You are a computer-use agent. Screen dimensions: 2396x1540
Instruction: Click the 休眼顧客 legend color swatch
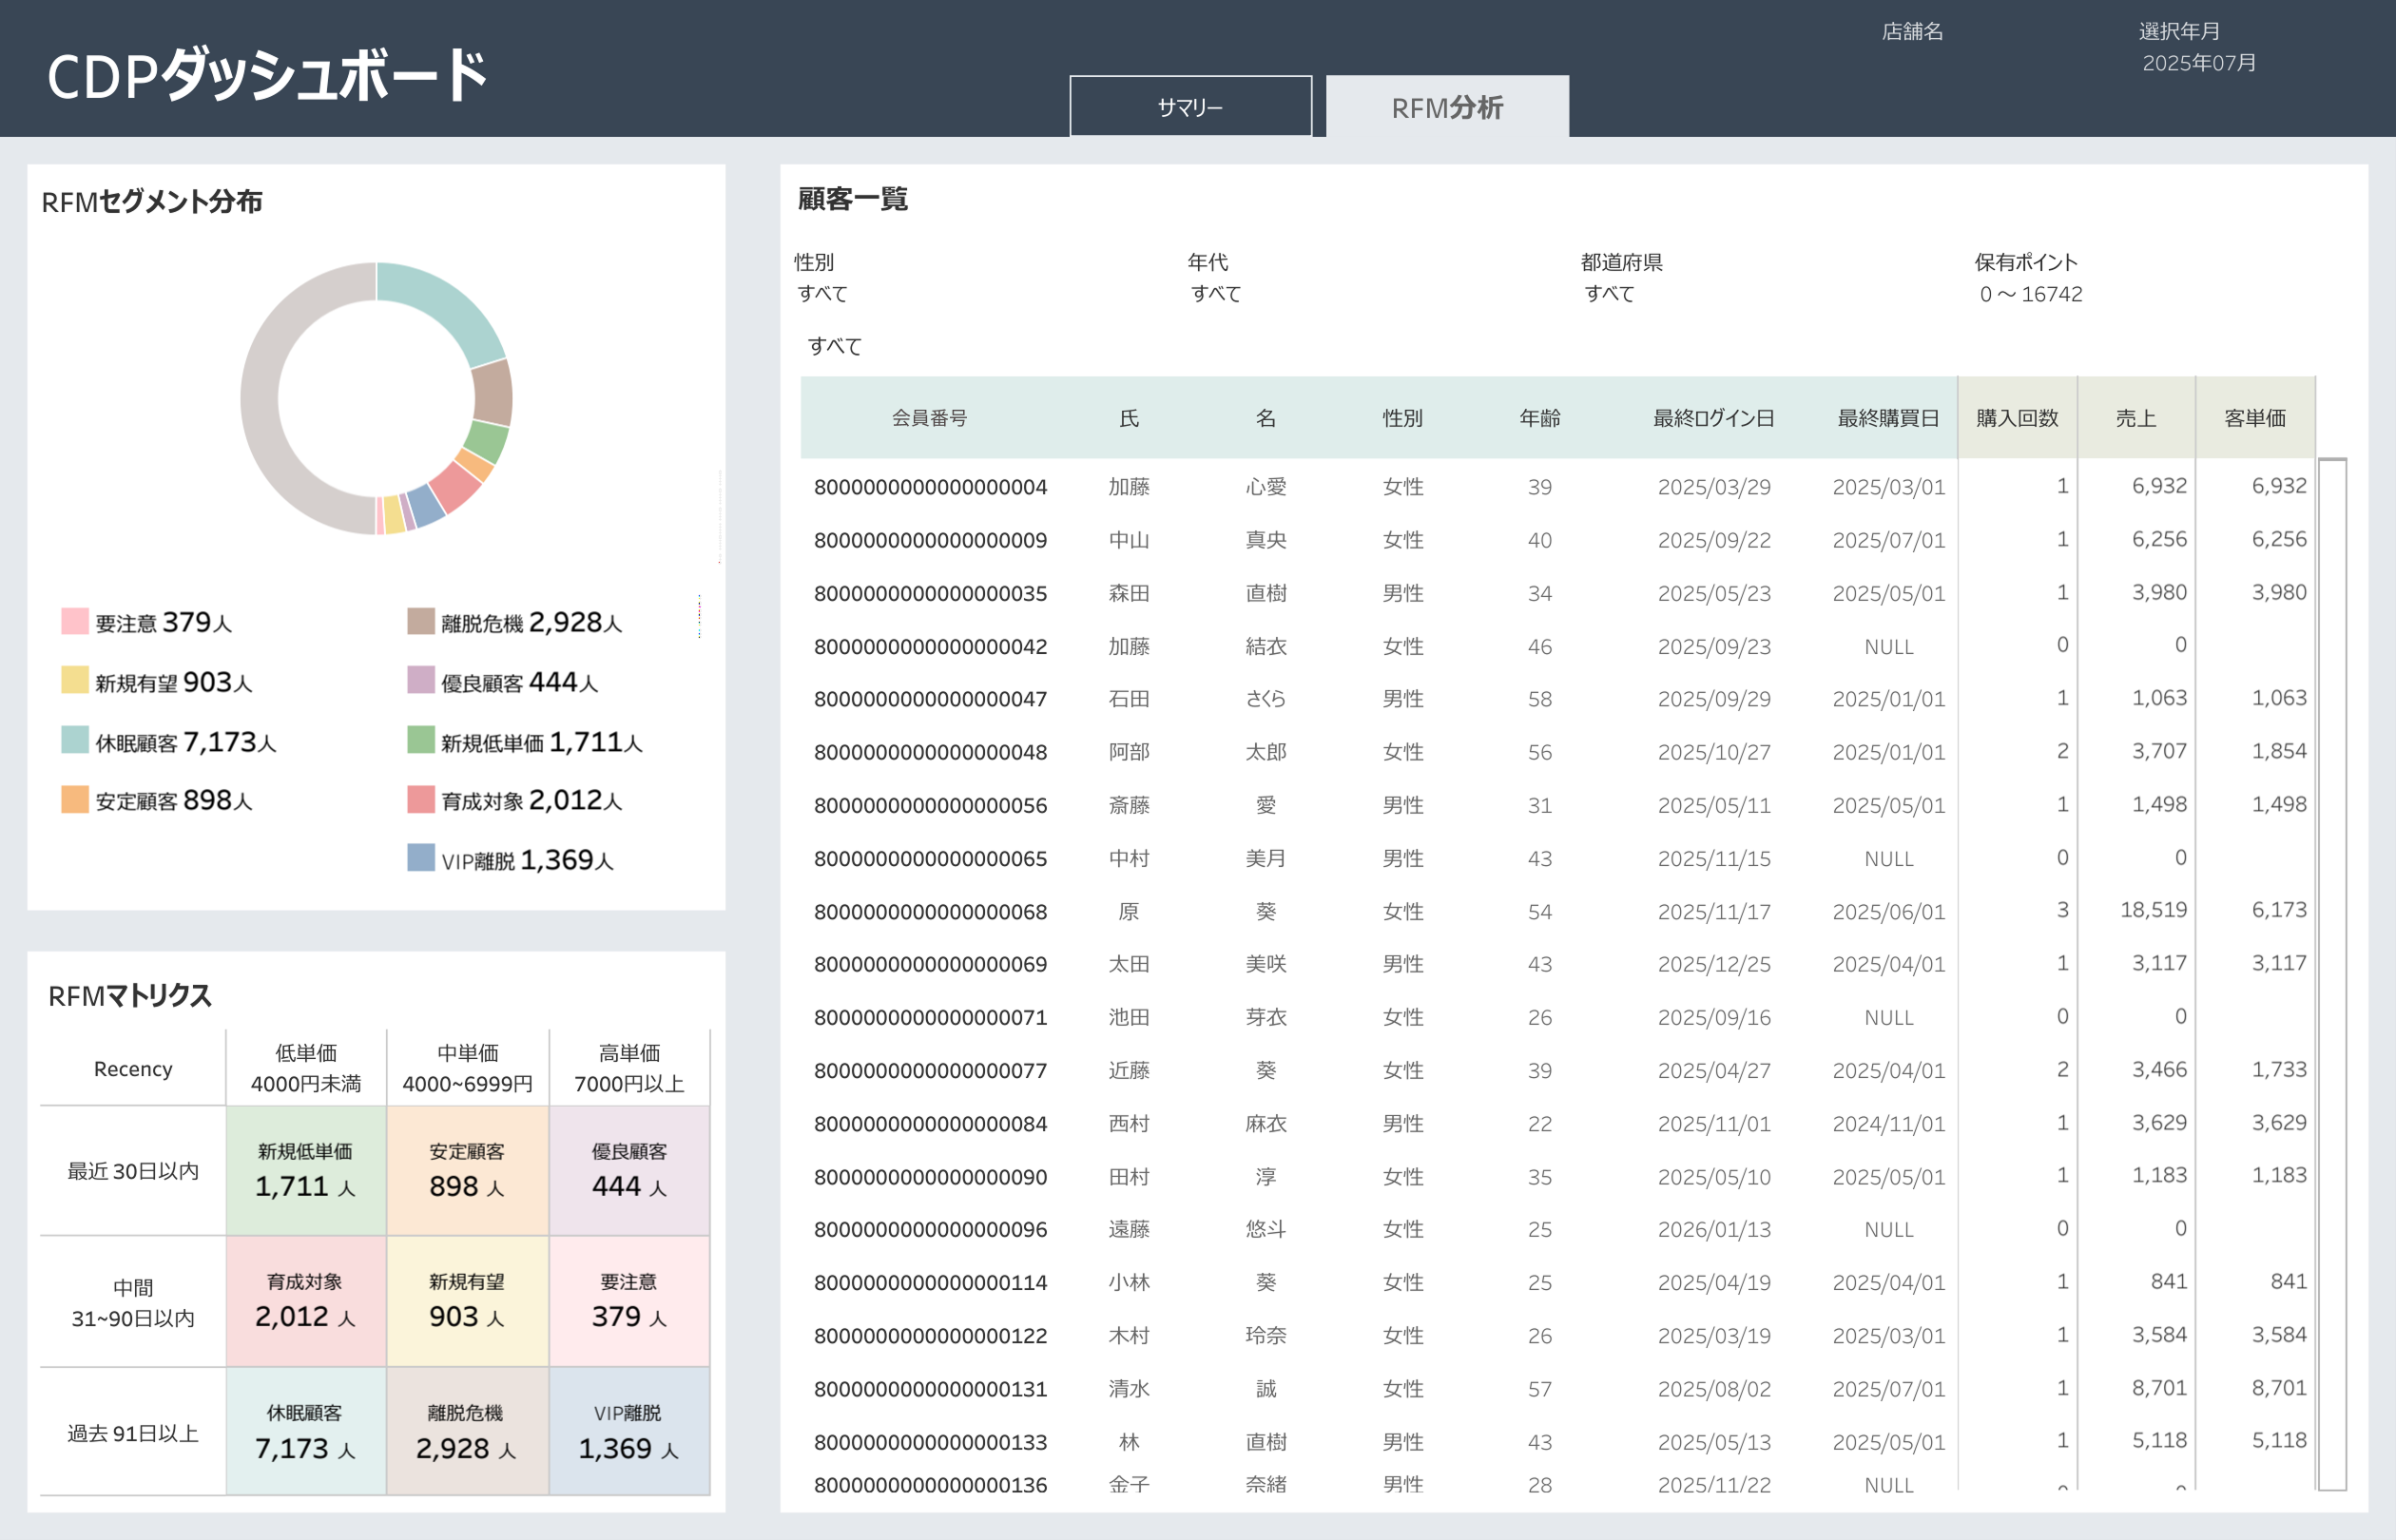tap(75, 740)
